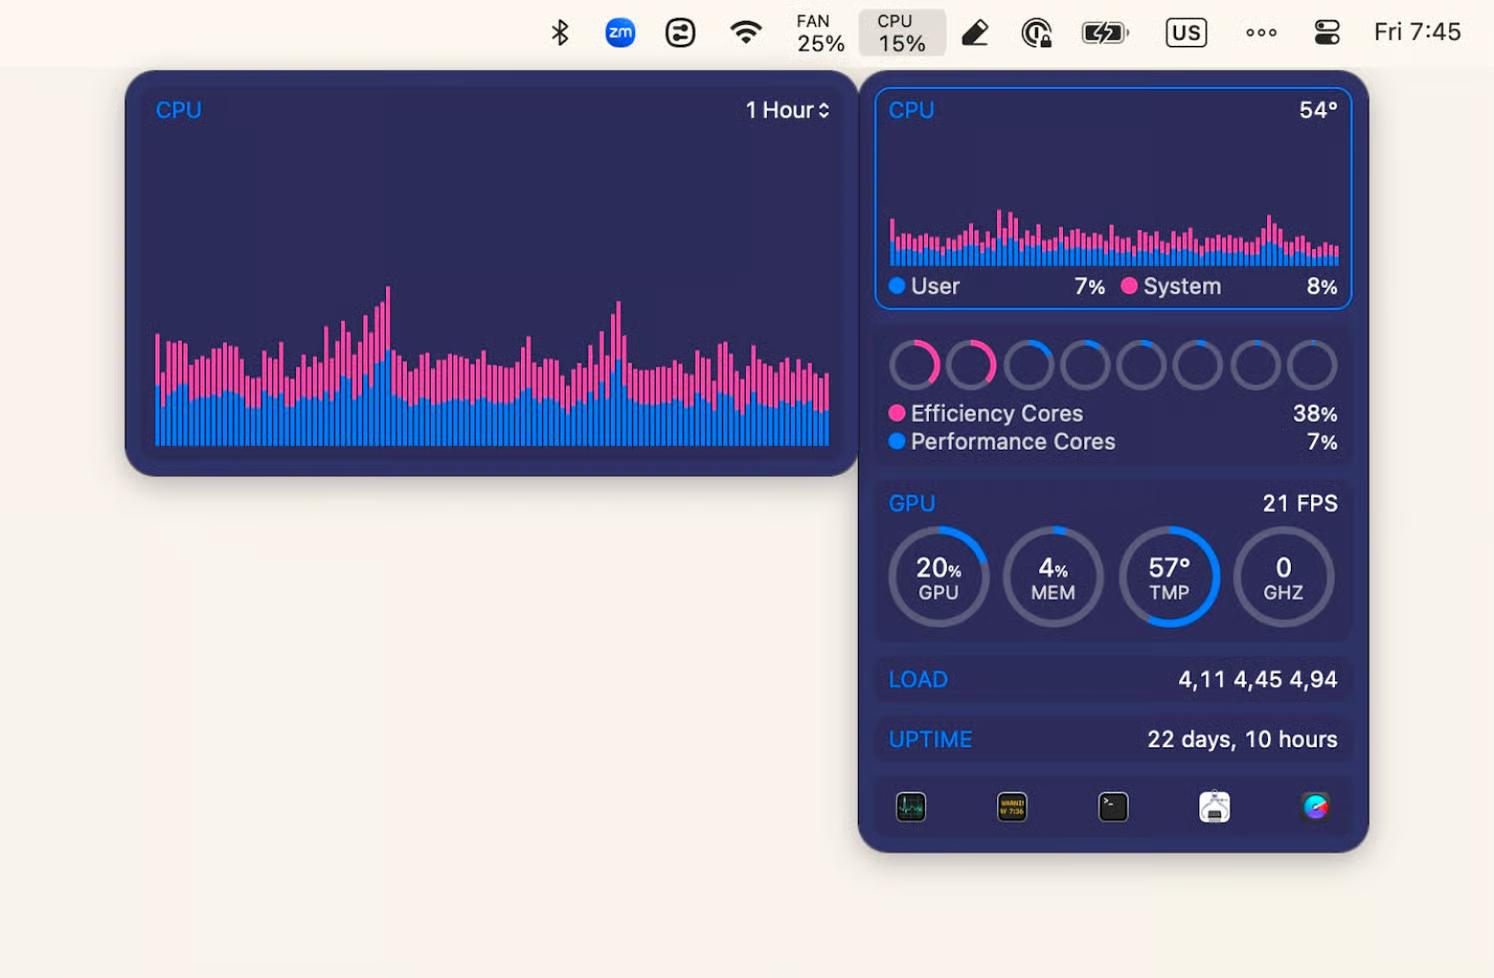Open the battery charging status icon

[1104, 33]
